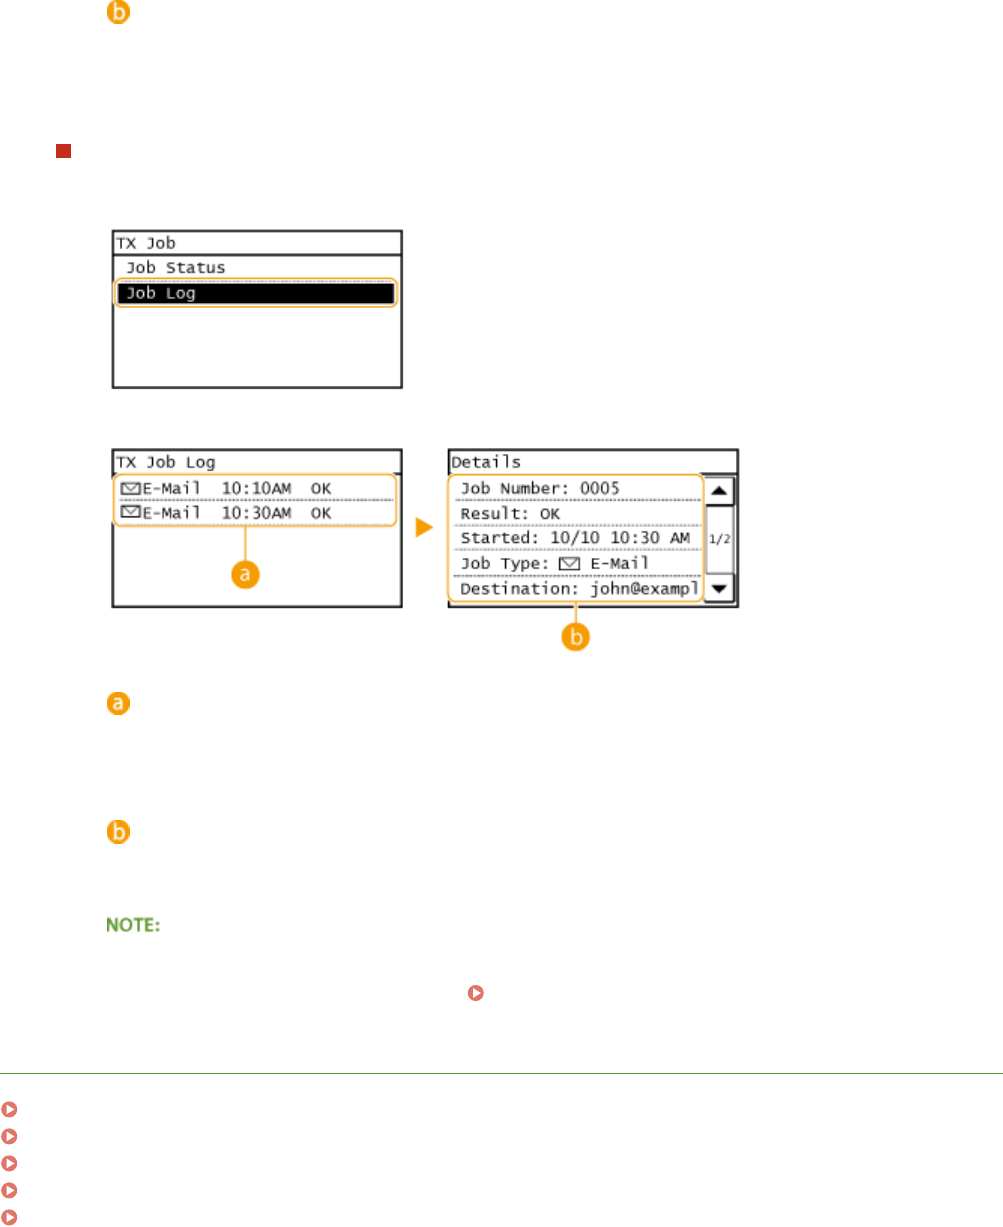Select the Job Number: 0005 row
1003x1227 pixels.
coord(576,488)
